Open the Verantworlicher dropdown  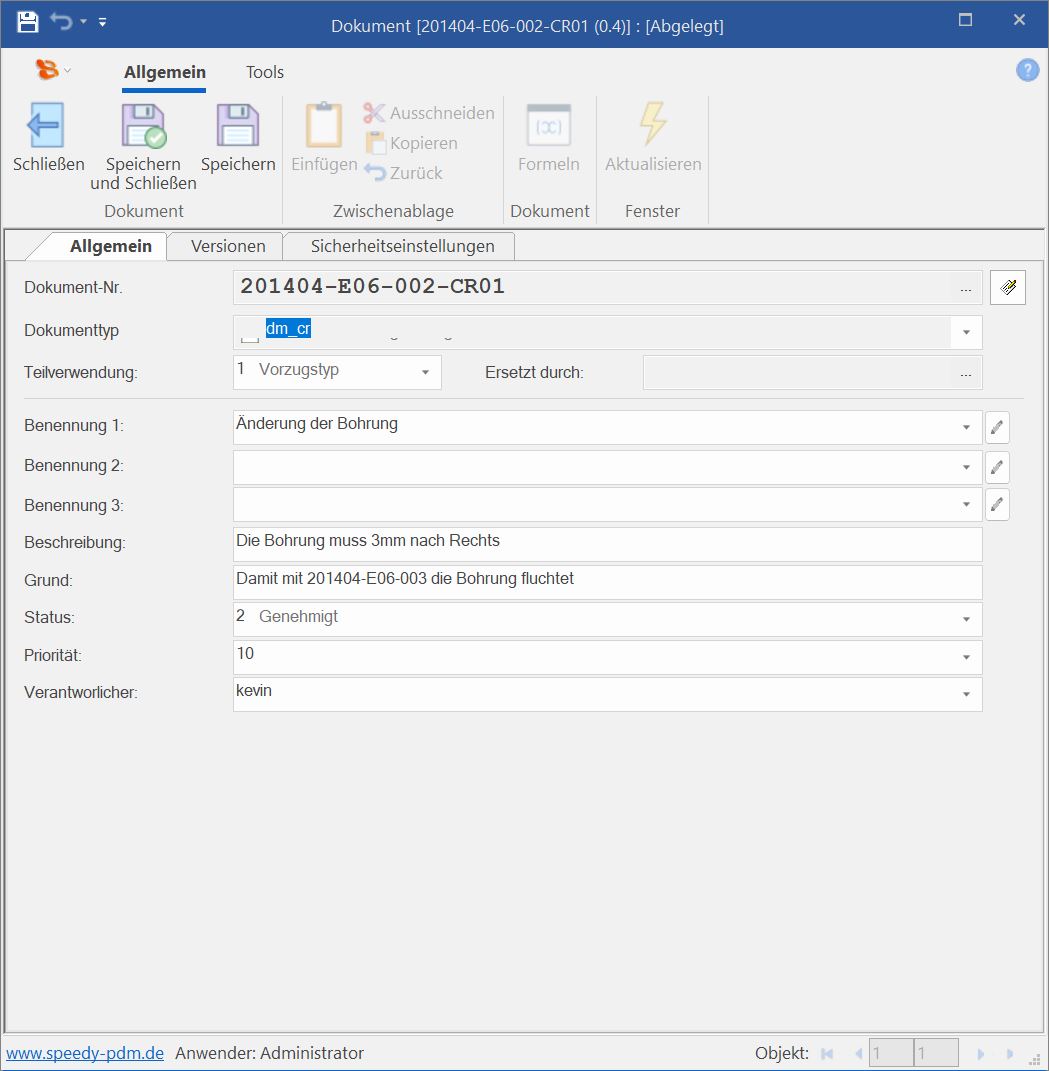pos(966,694)
